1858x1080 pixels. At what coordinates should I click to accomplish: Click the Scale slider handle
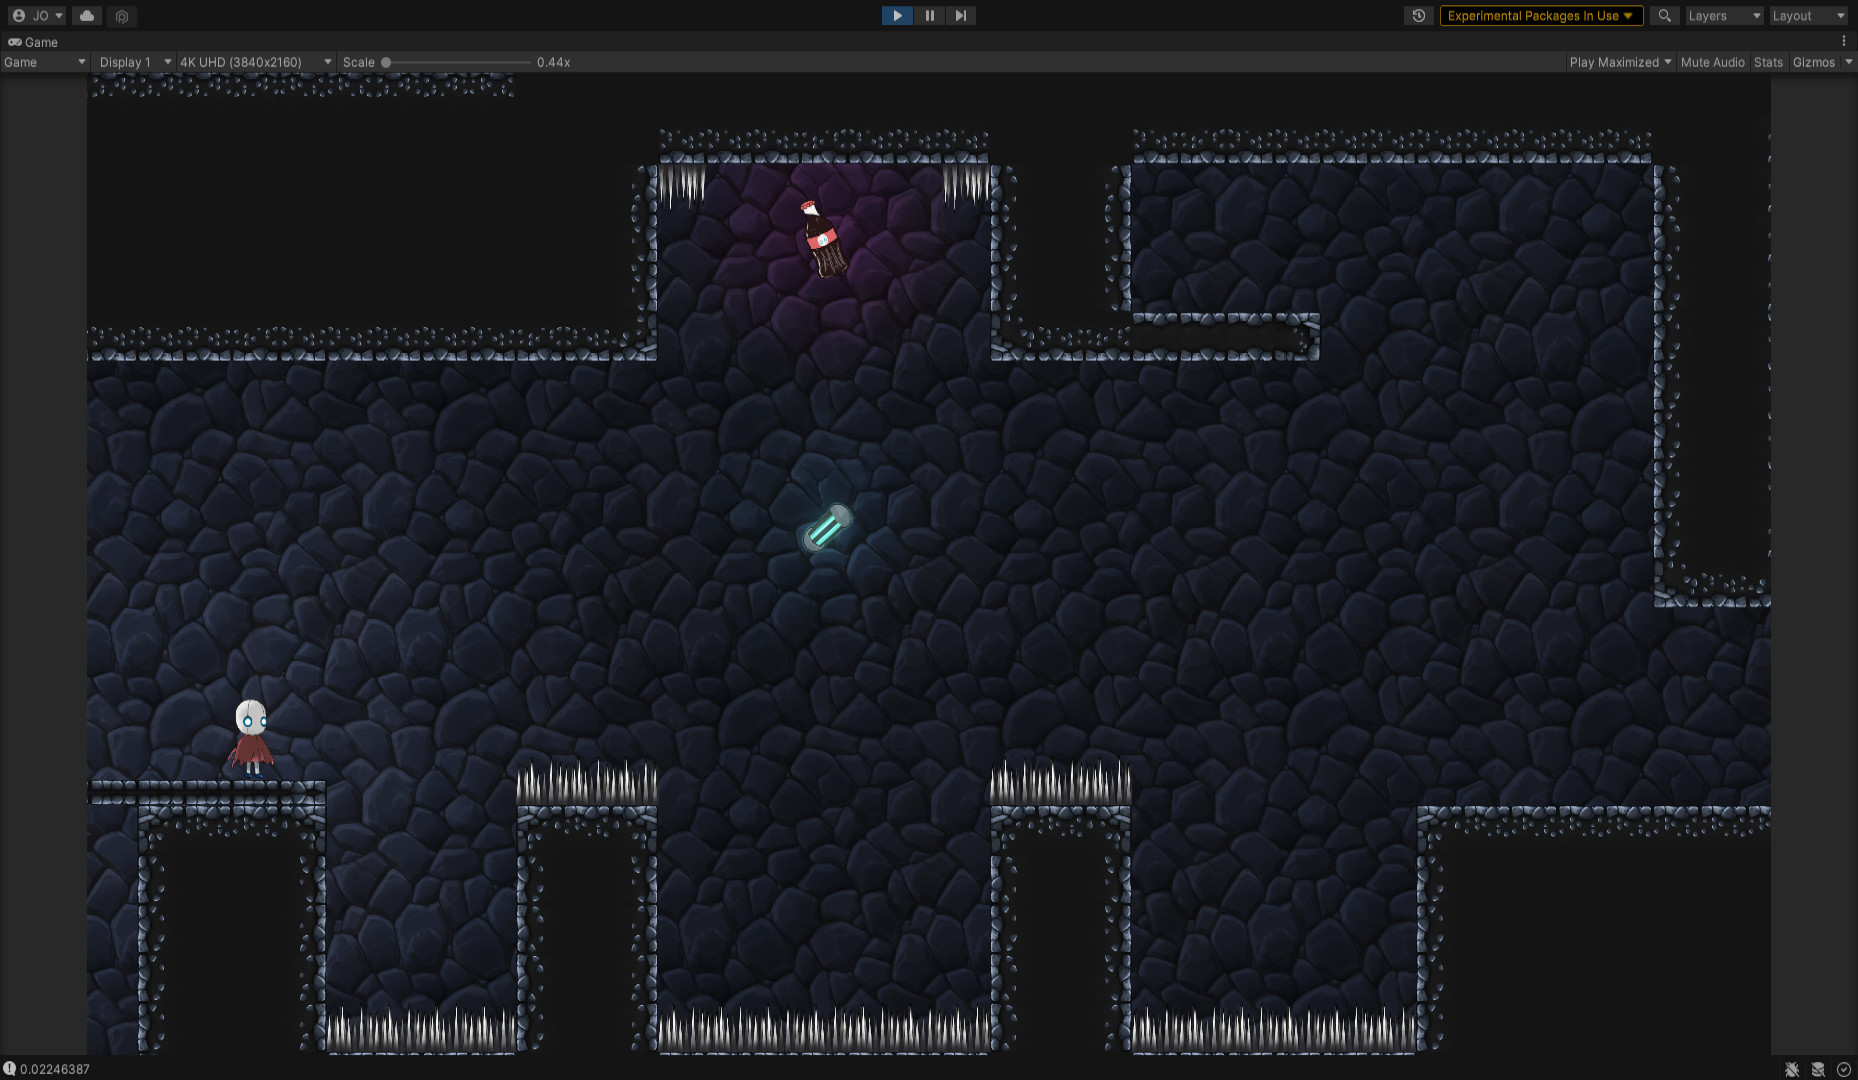(386, 62)
